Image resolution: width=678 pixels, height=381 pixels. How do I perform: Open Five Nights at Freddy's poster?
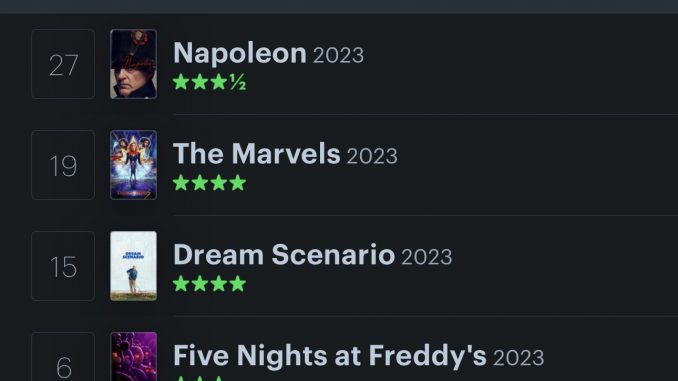click(133, 356)
